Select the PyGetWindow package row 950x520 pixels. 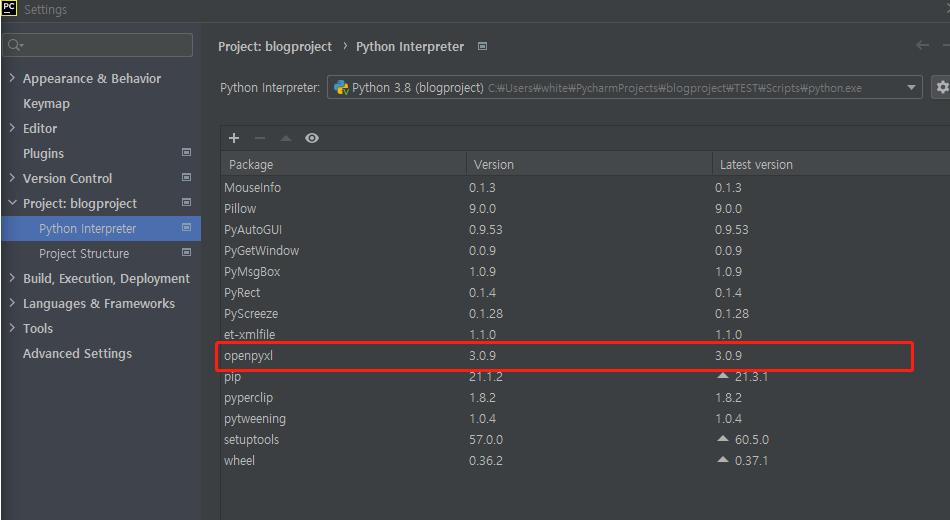click(x=585, y=250)
